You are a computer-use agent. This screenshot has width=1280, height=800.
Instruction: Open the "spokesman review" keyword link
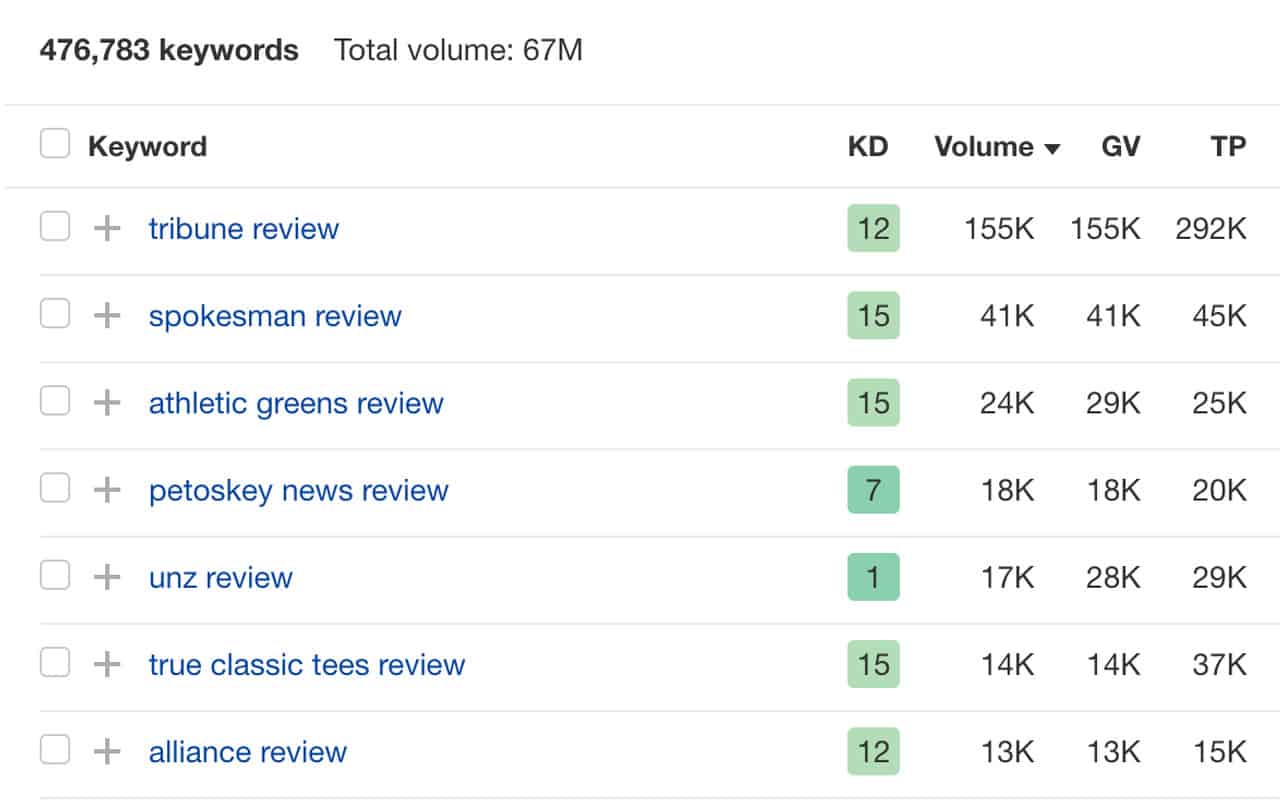(274, 316)
